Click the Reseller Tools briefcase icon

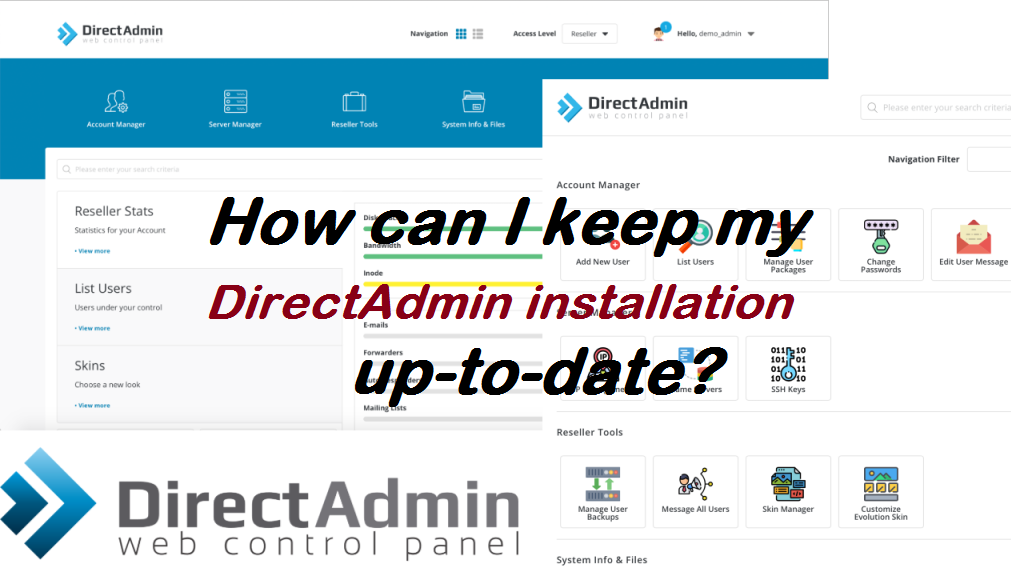[x=354, y=102]
